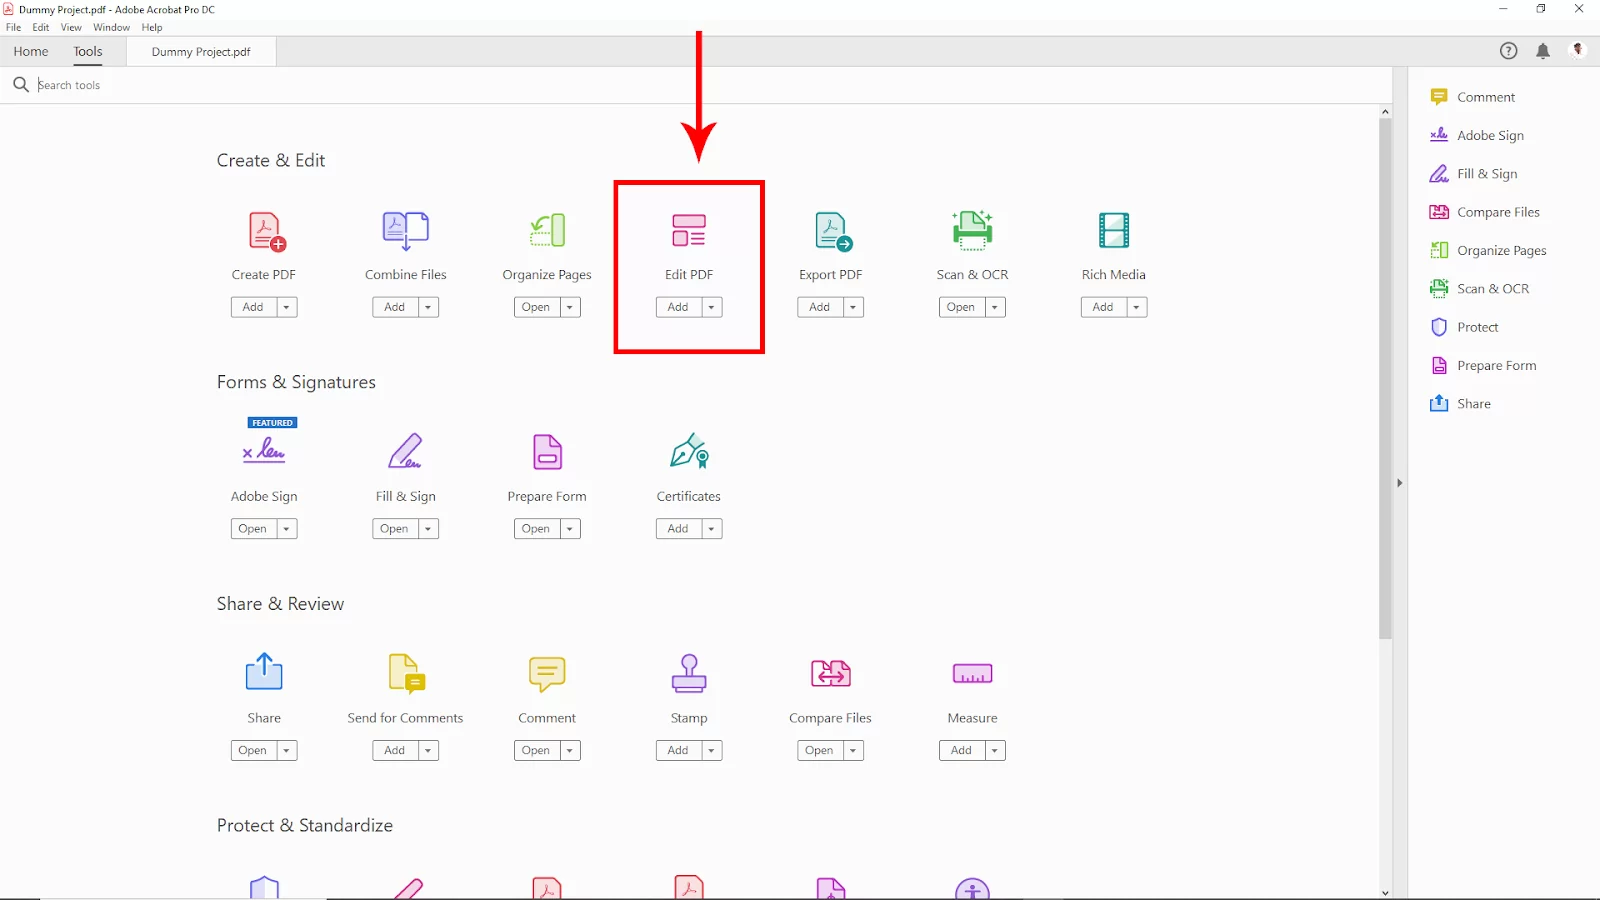The image size is (1600, 900).
Task: Open Help via the question mark icon
Action: click(x=1508, y=51)
